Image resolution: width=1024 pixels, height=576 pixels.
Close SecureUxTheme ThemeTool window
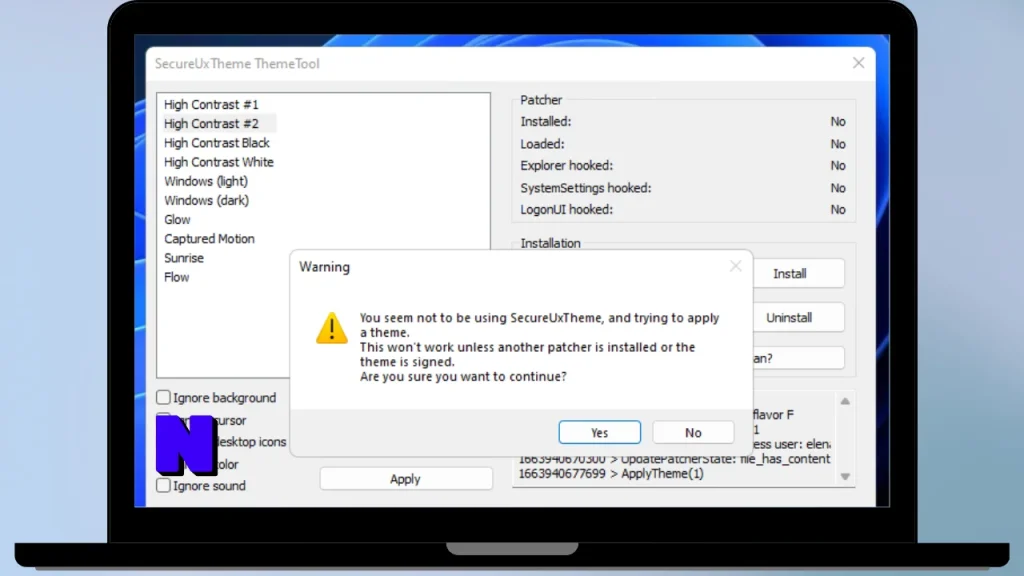click(x=858, y=63)
